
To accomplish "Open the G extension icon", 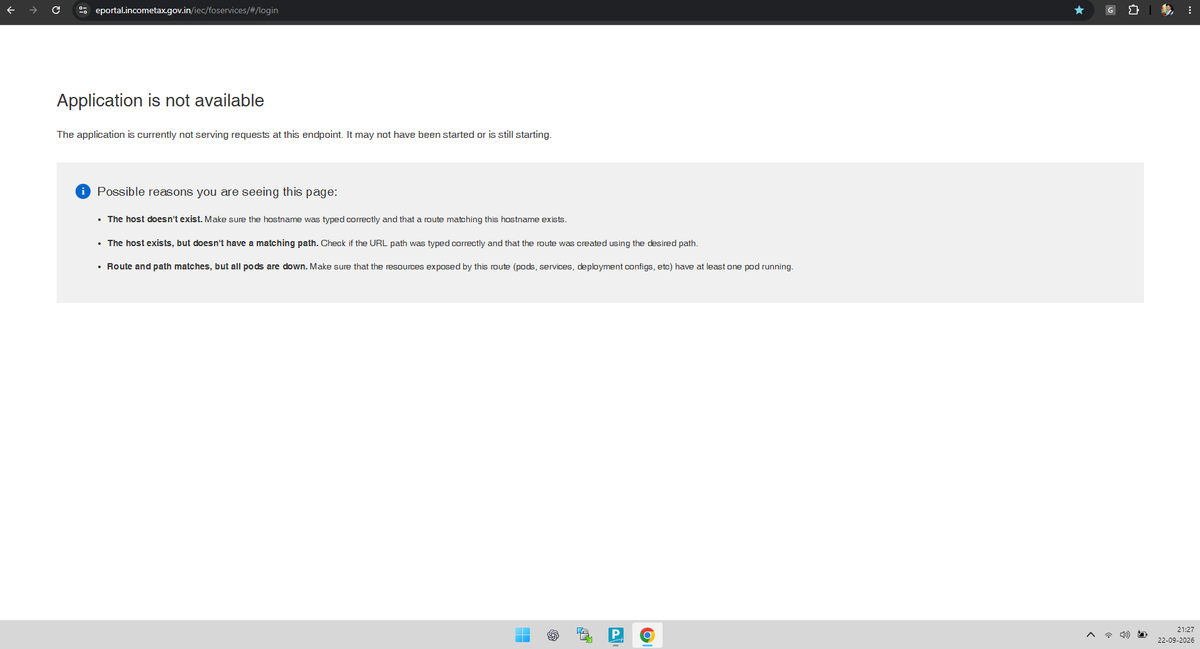I will [1110, 9].
